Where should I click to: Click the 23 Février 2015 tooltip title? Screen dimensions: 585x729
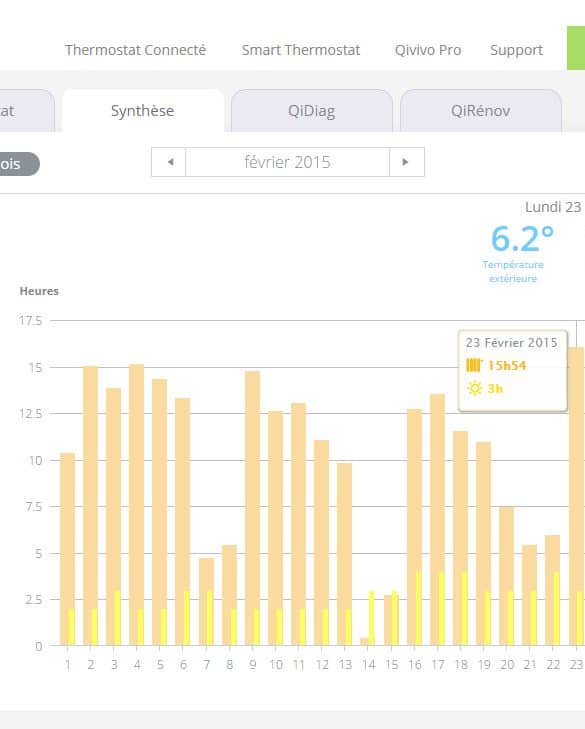pyautogui.click(x=512, y=343)
